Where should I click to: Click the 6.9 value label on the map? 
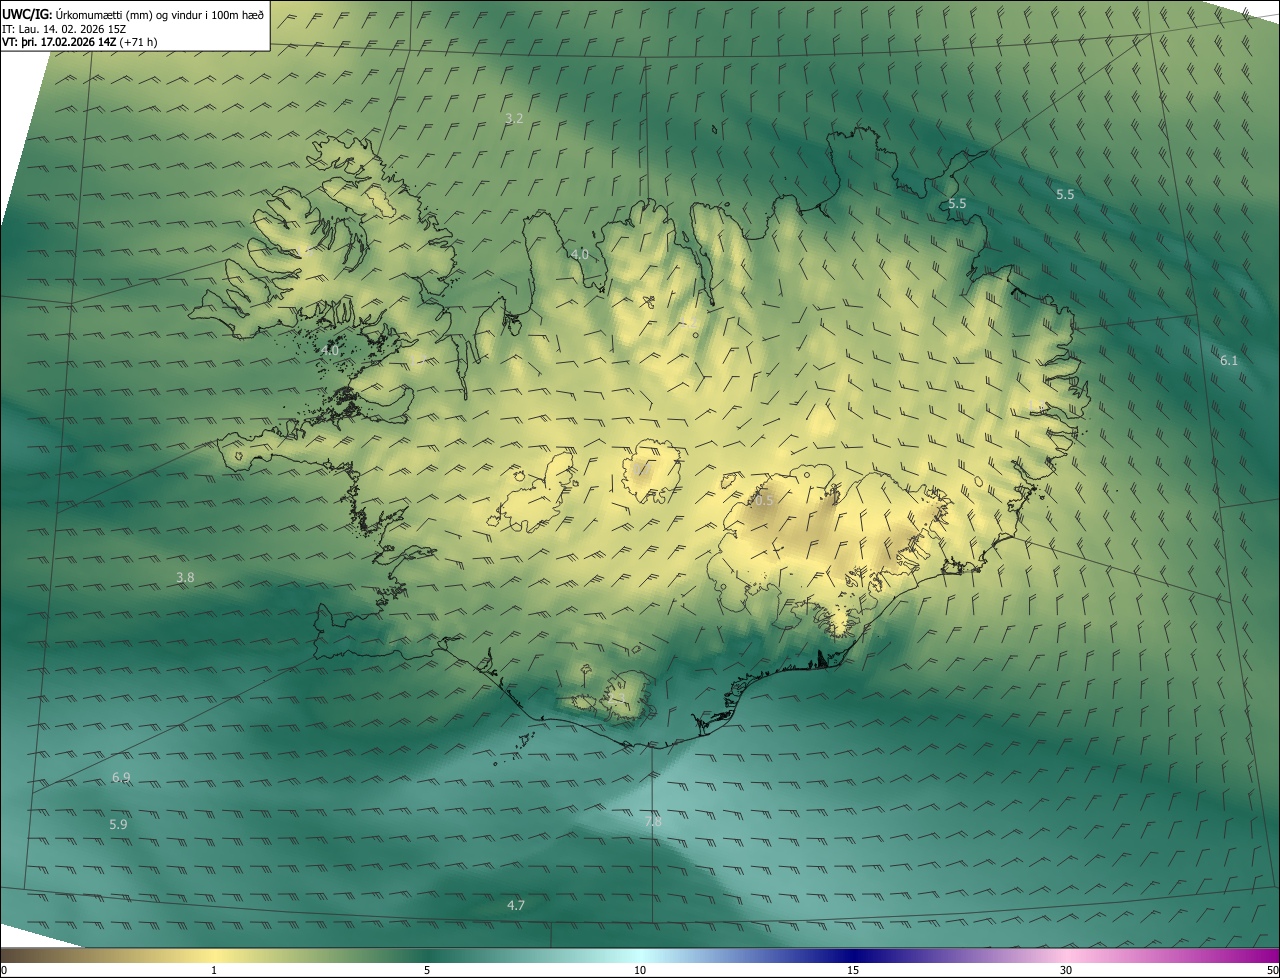point(121,777)
